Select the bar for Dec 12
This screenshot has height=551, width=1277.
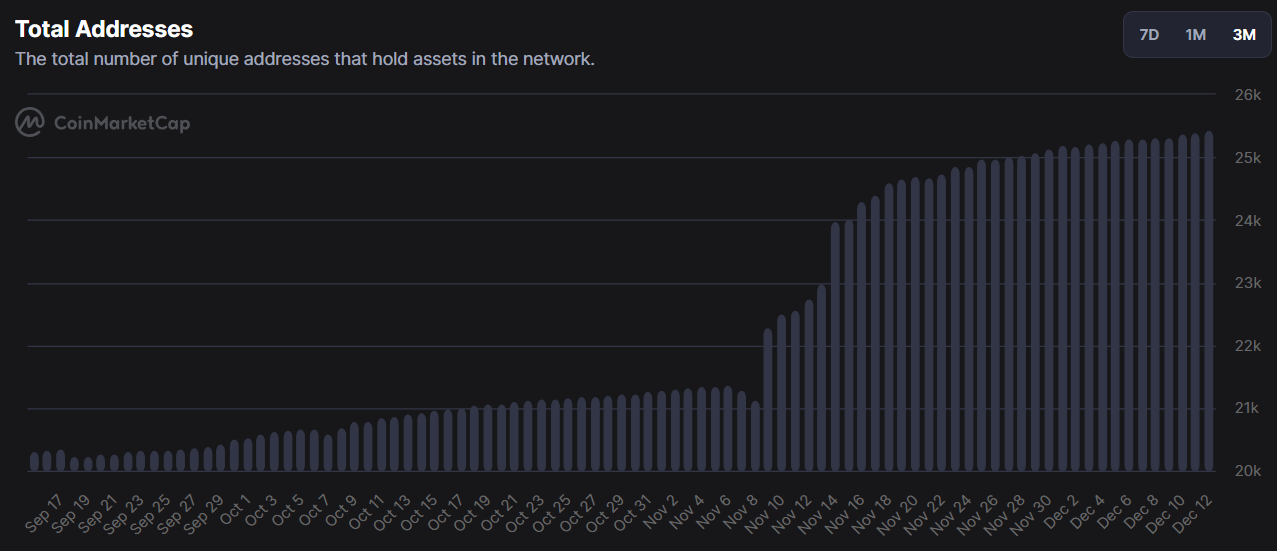click(x=1209, y=301)
